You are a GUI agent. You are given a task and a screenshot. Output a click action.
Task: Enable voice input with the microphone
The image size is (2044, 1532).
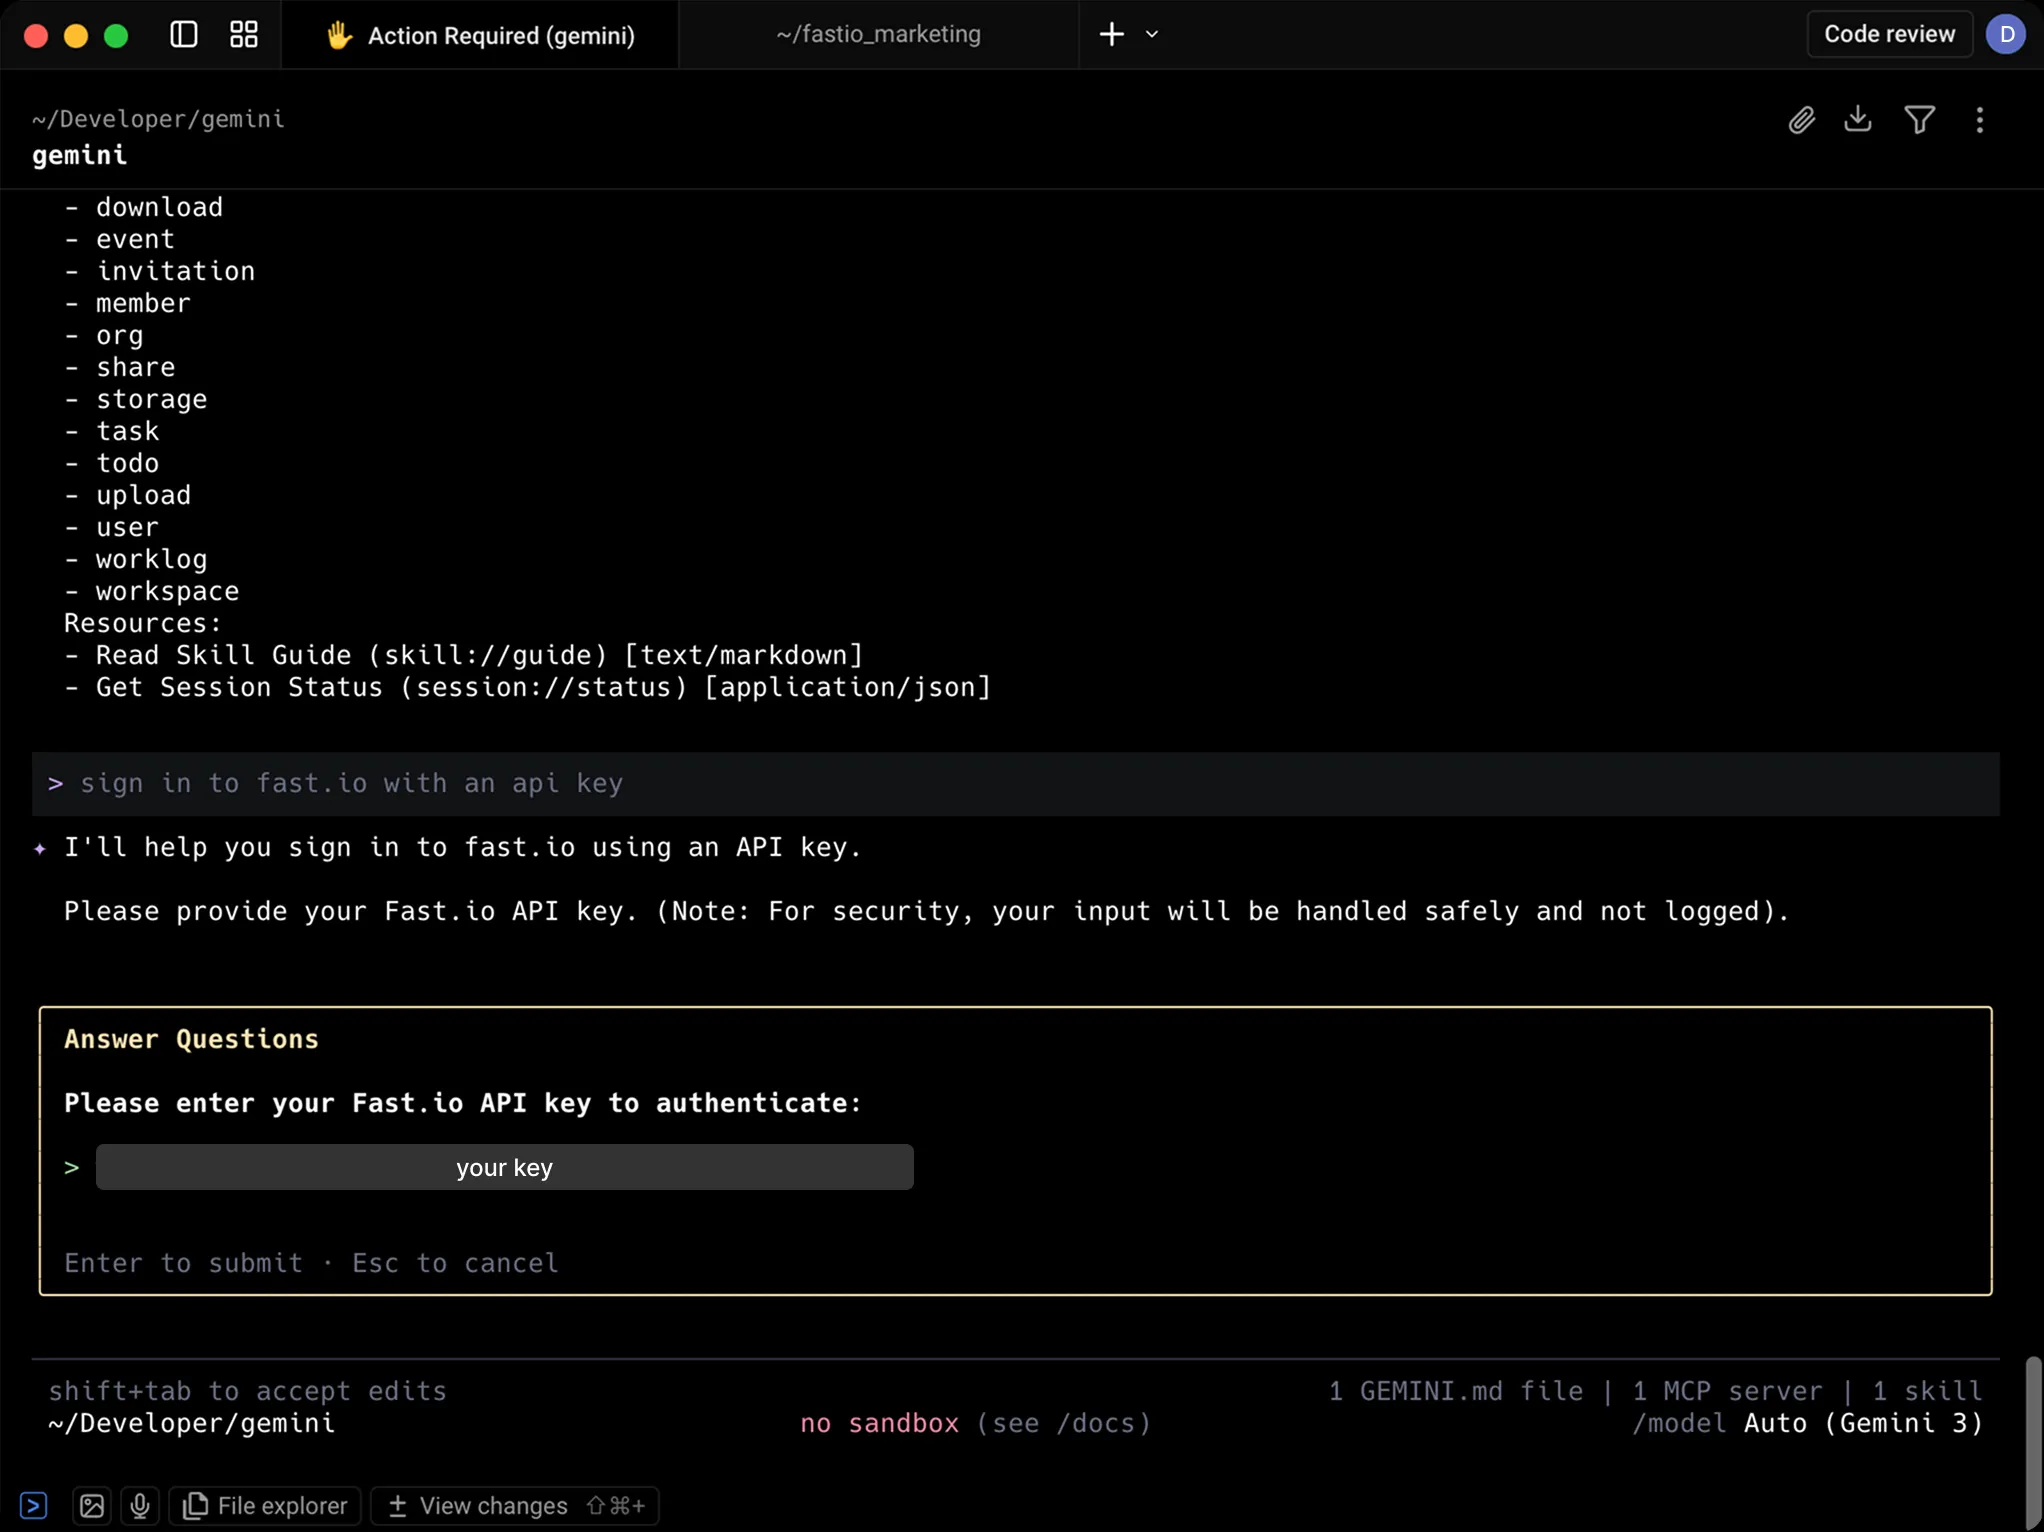coord(139,1505)
